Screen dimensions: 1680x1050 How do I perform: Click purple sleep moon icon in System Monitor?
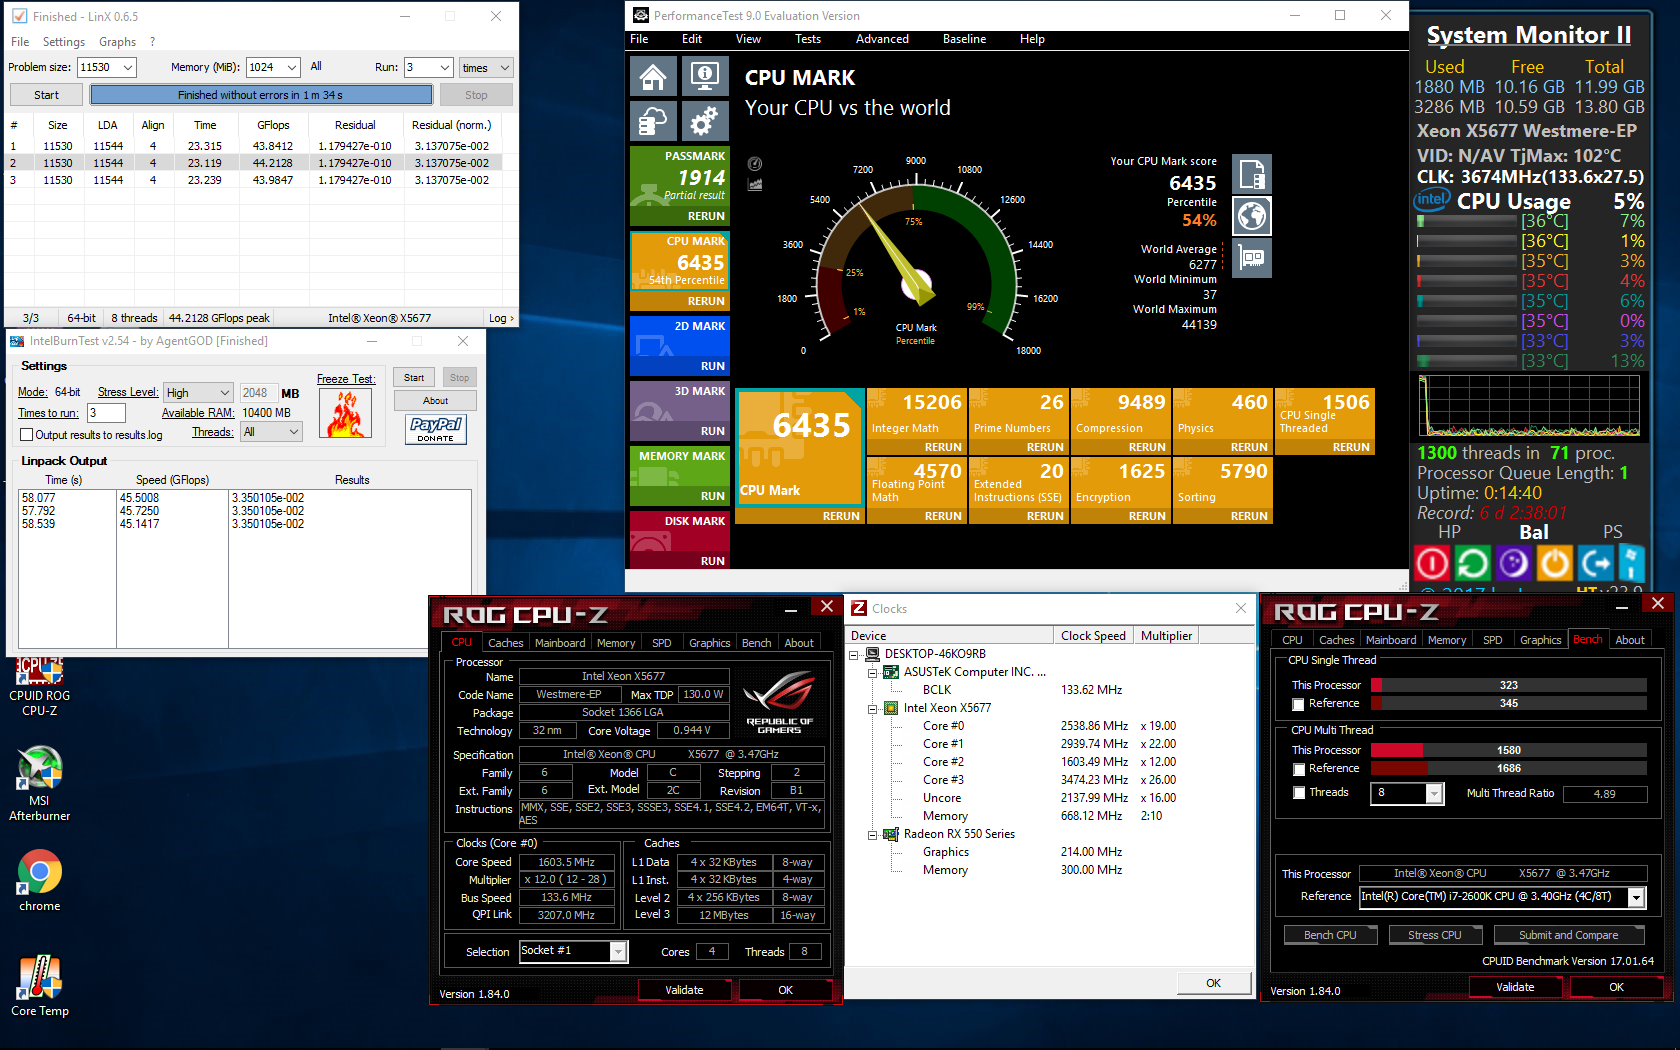coord(1513,564)
